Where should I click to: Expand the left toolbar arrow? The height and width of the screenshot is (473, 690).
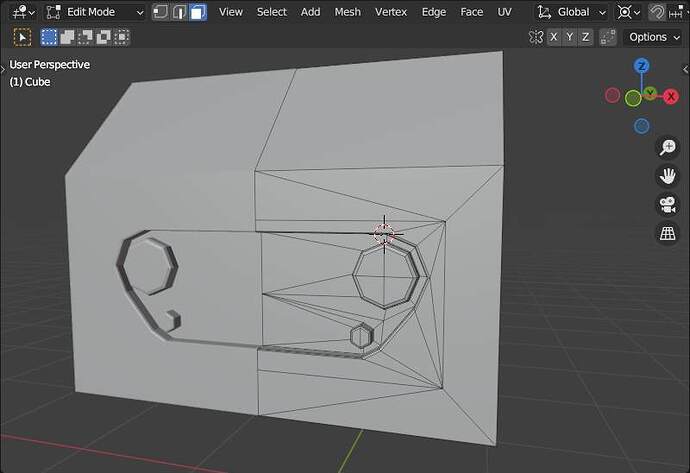[x=3, y=69]
